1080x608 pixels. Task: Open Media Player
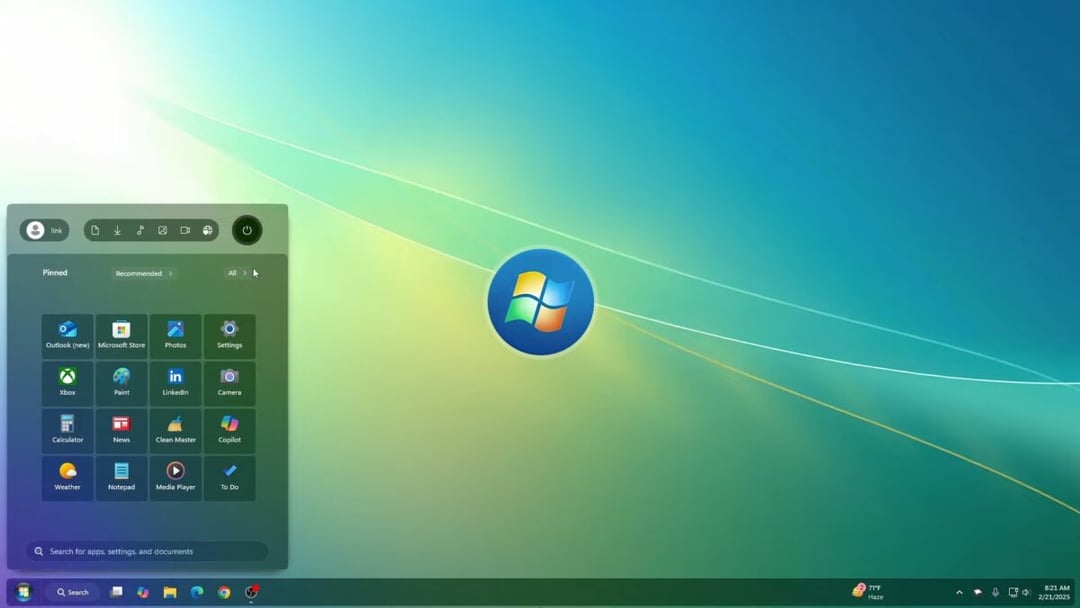tap(175, 477)
